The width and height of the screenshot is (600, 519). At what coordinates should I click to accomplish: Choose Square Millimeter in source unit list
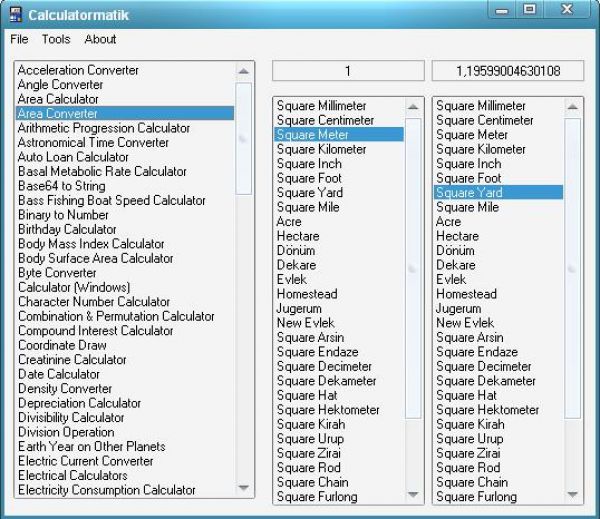click(x=339, y=106)
